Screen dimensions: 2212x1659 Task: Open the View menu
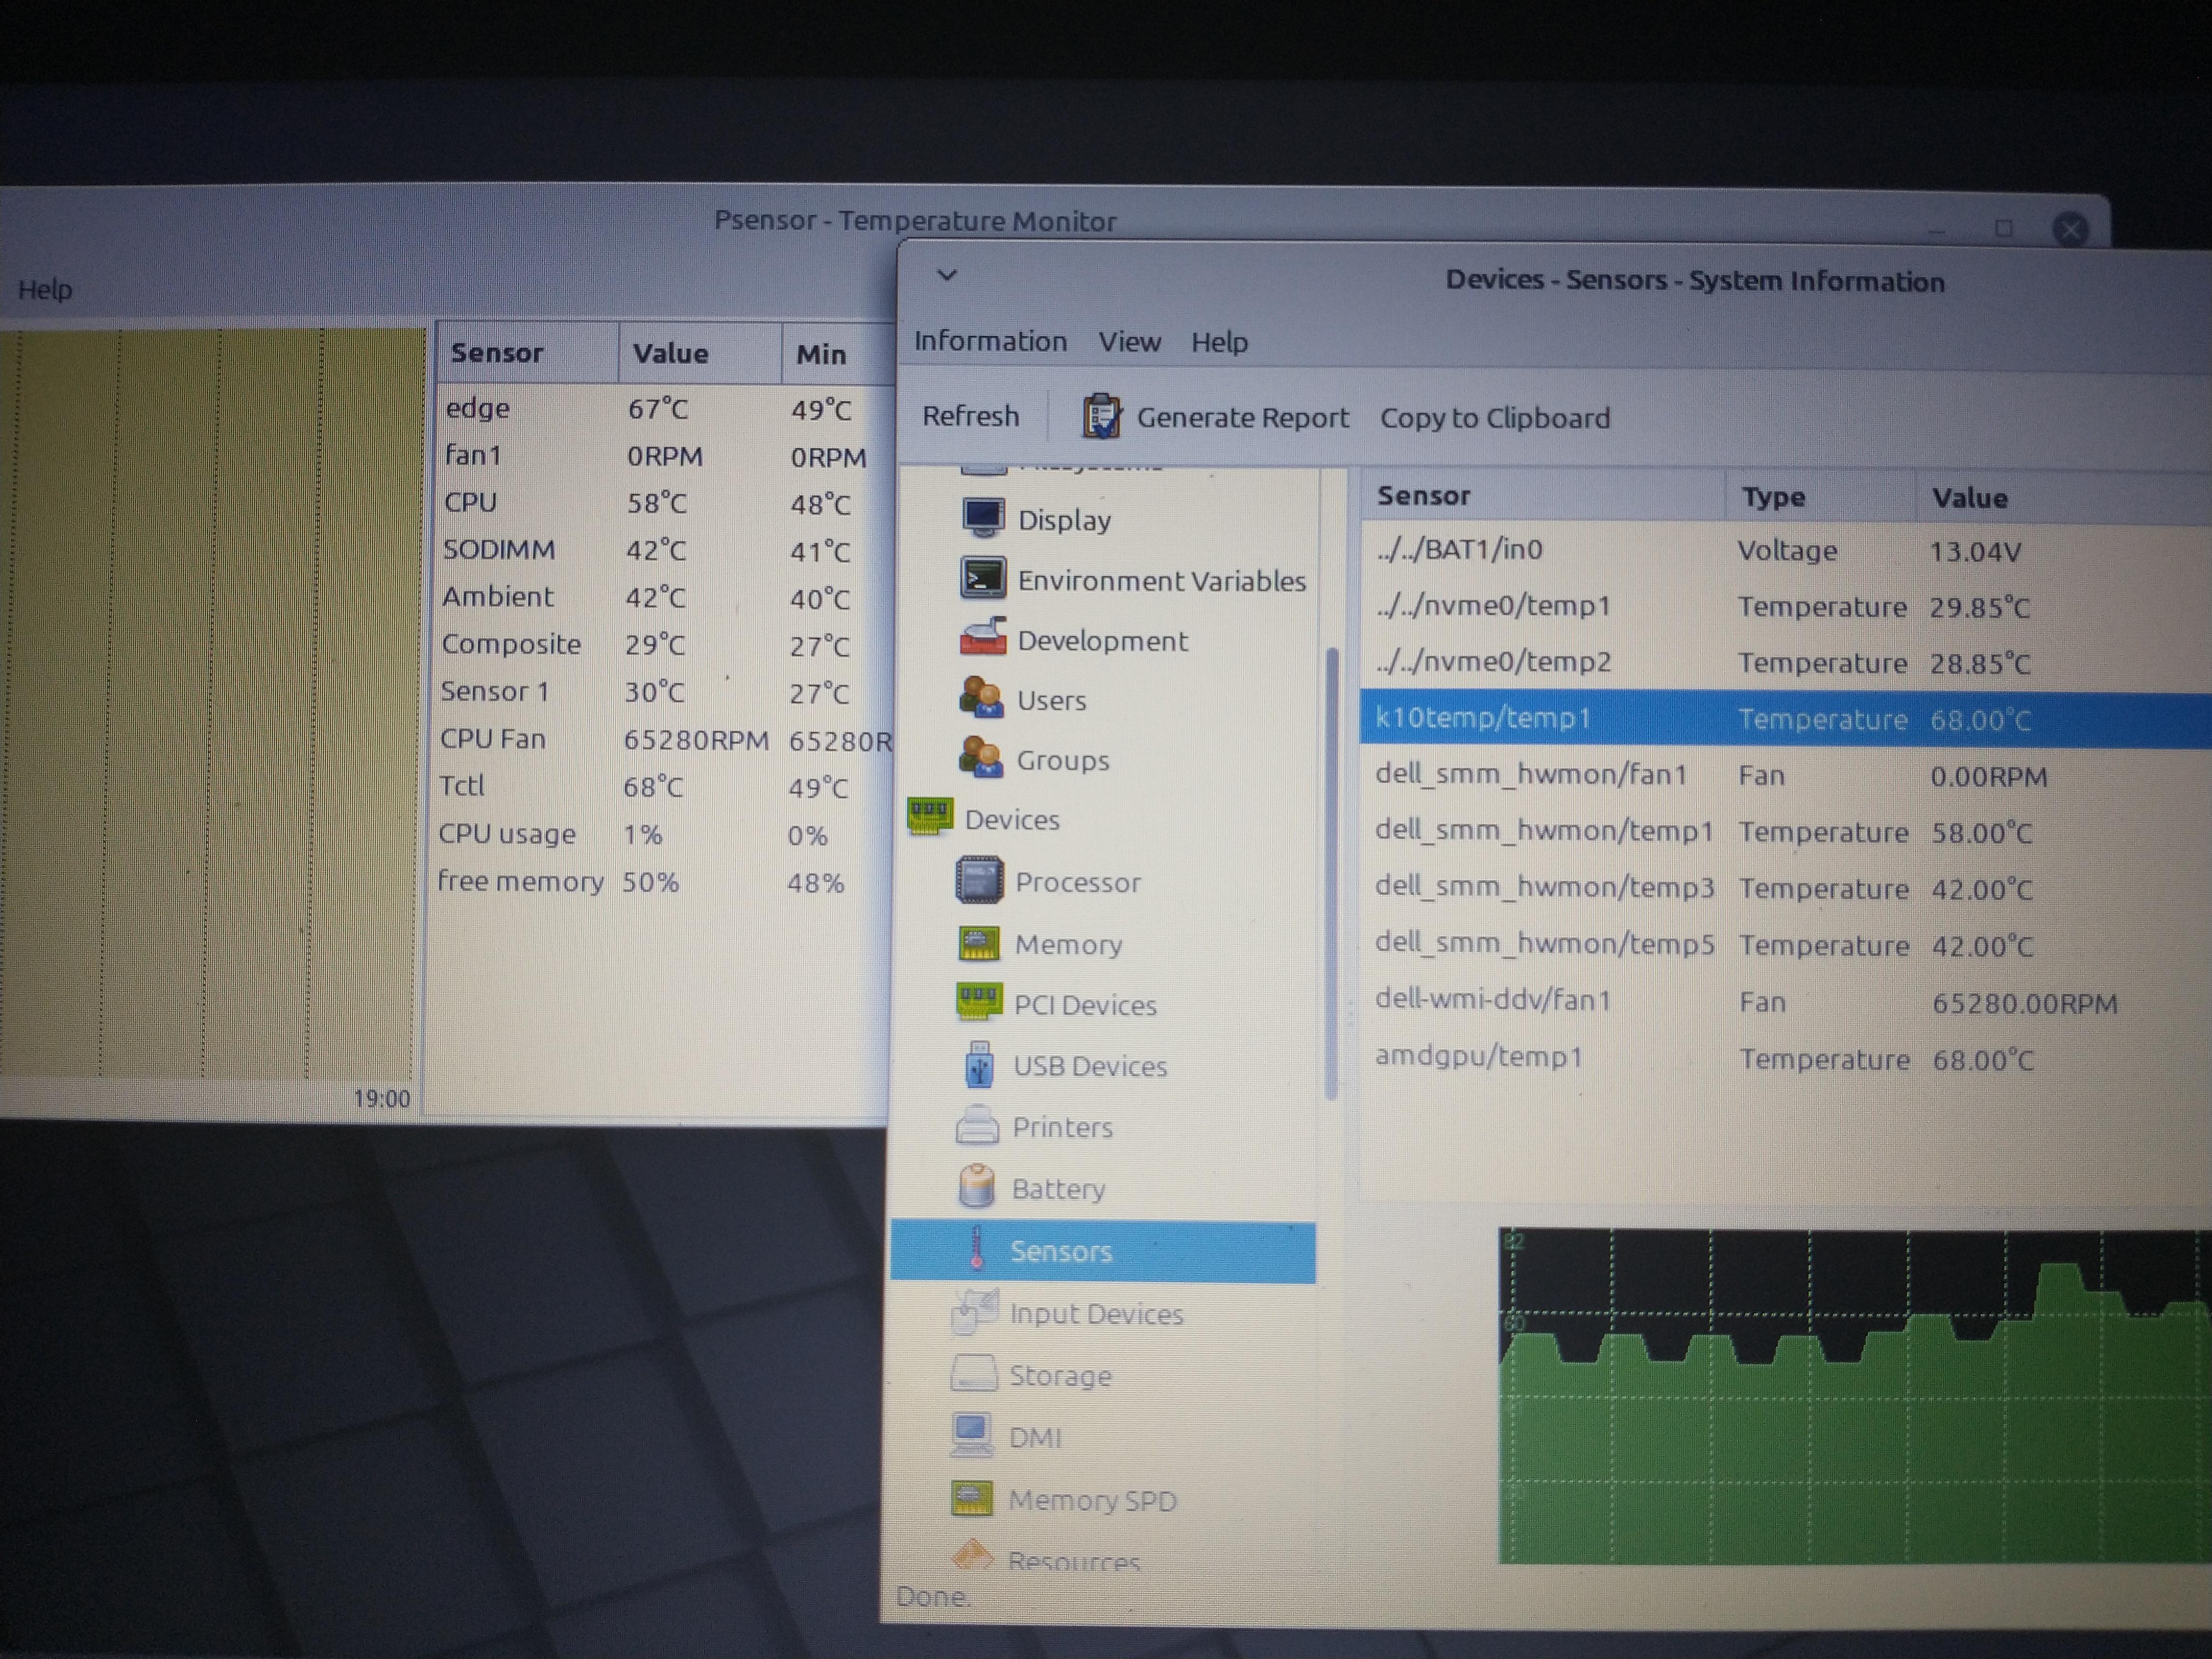point(1129,342)
